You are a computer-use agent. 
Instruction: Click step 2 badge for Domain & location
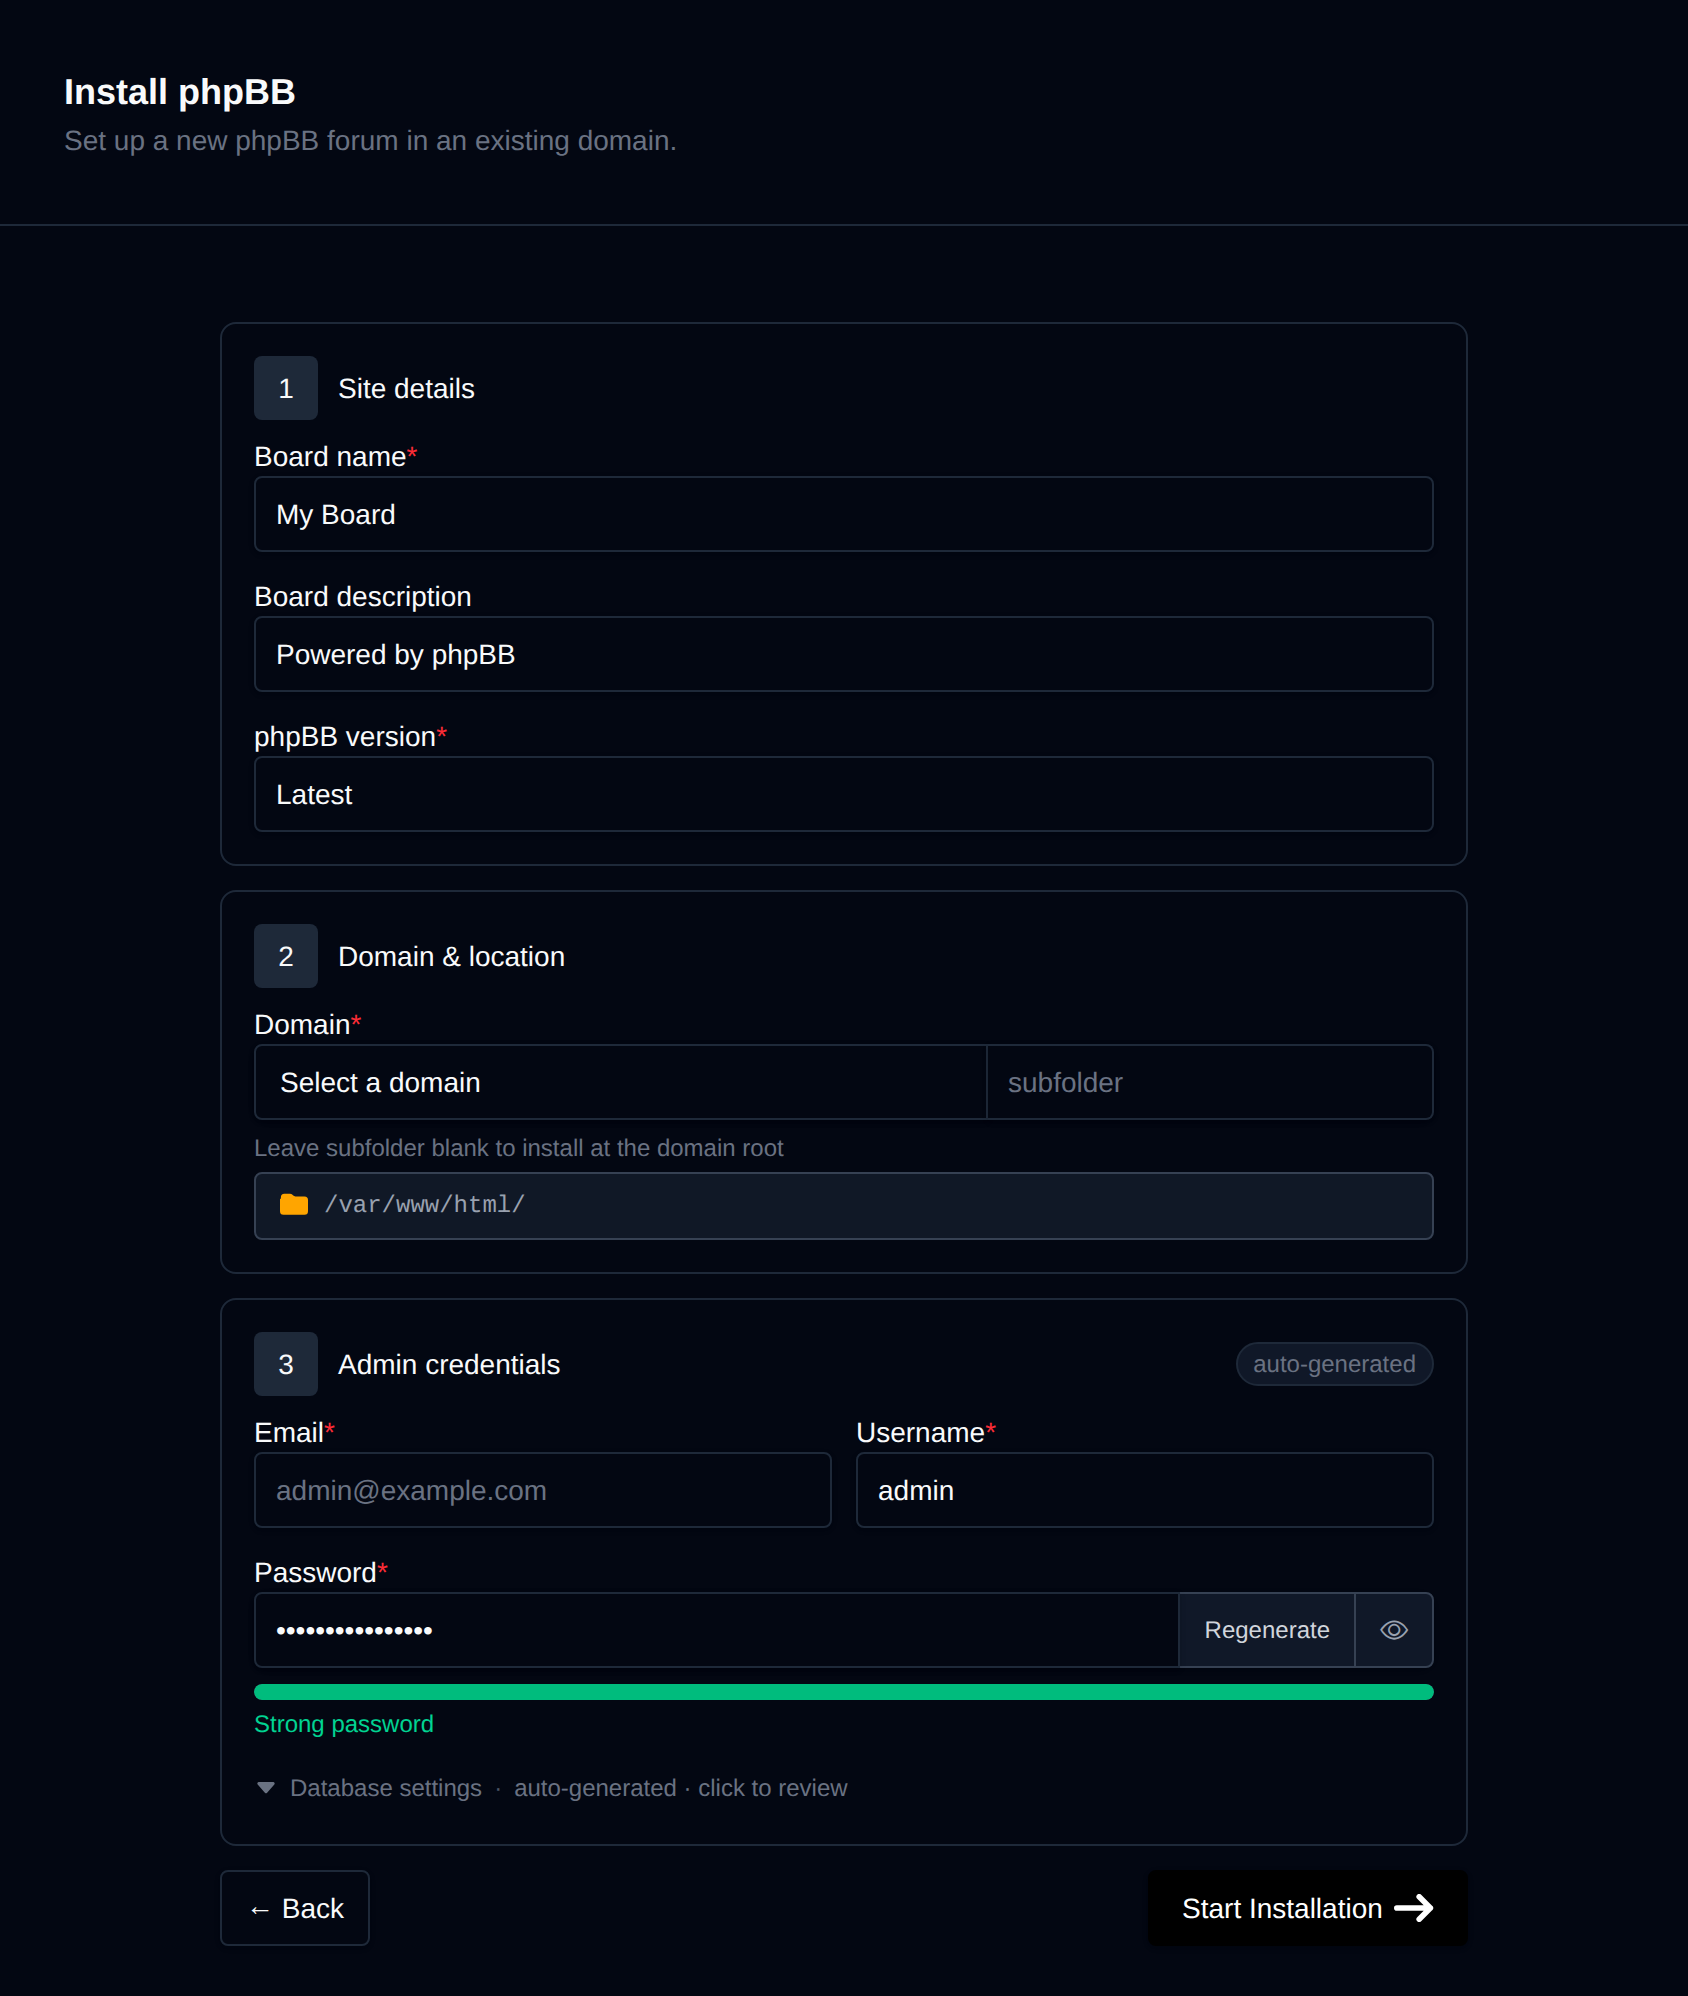click(286, 956)
